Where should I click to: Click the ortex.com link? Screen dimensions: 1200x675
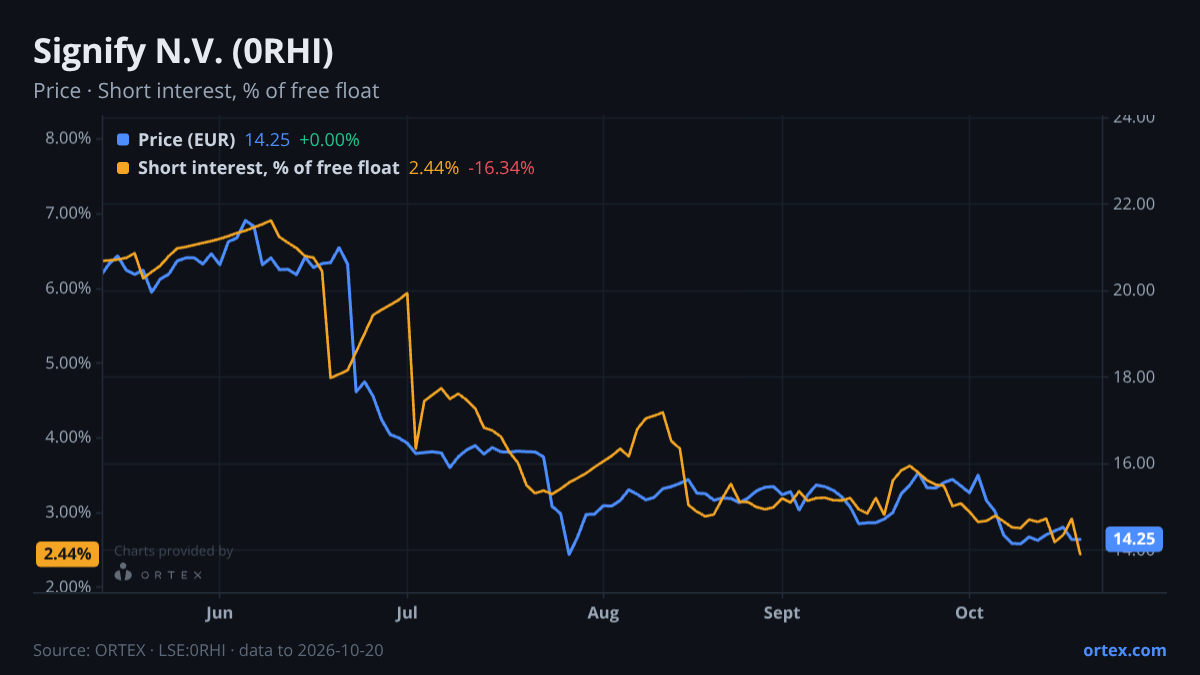point(1124,650)
